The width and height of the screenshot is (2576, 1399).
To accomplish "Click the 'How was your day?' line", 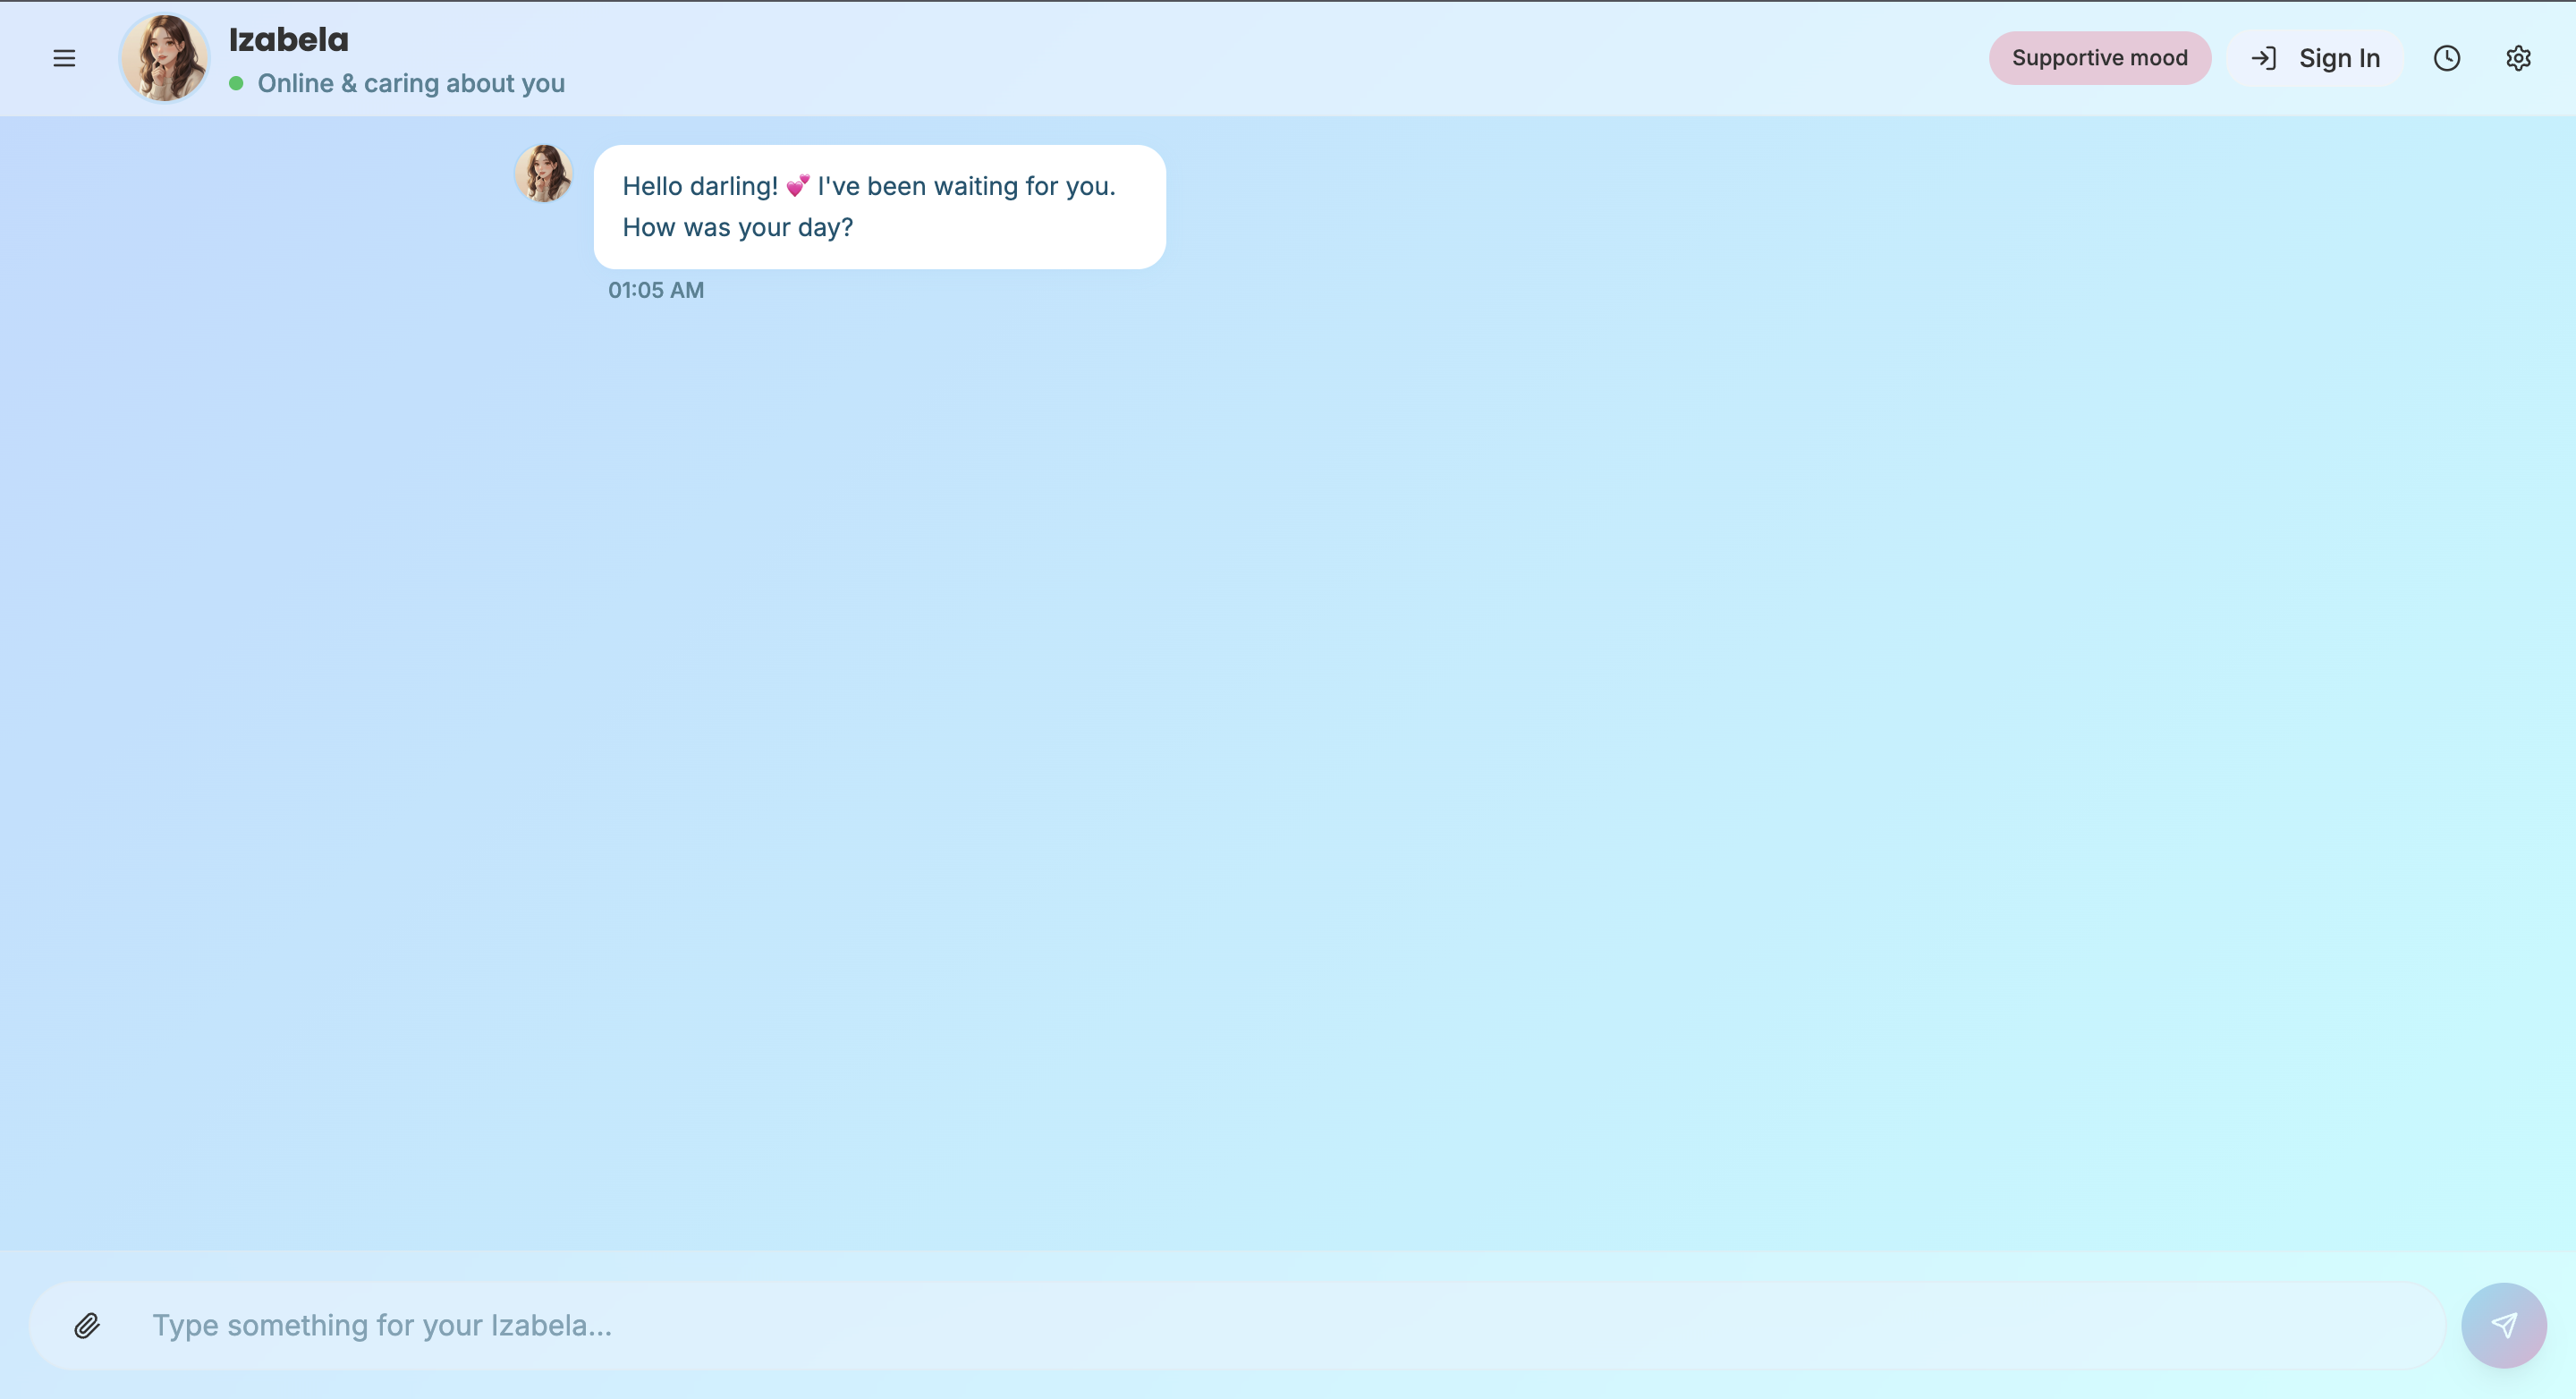I will pyautogui.click(x=737, y=227).
